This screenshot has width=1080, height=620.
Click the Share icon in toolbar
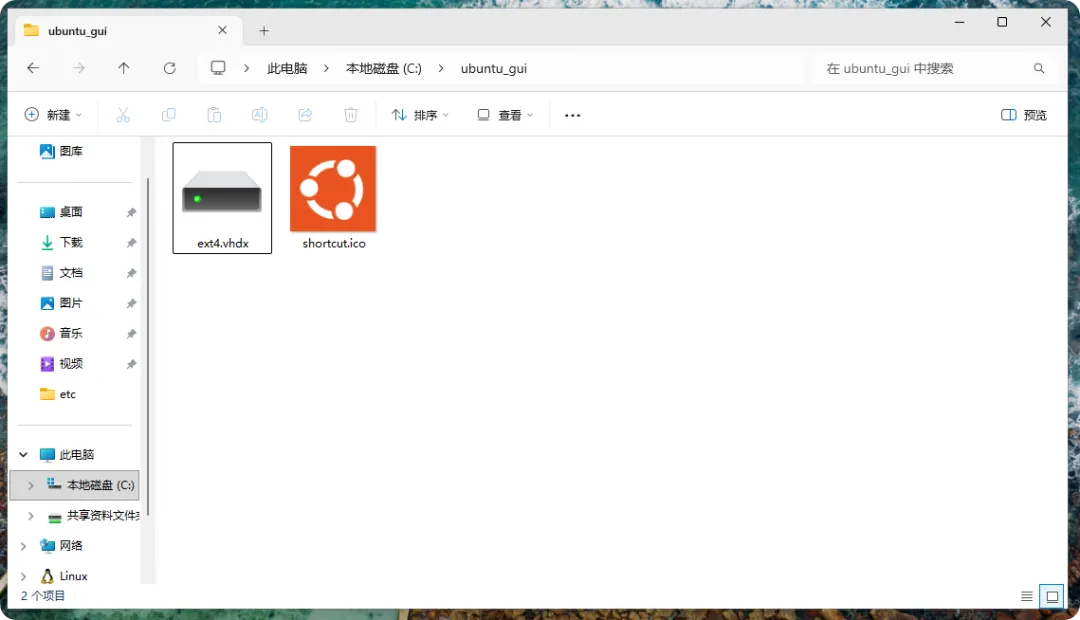tap(305, 115)
